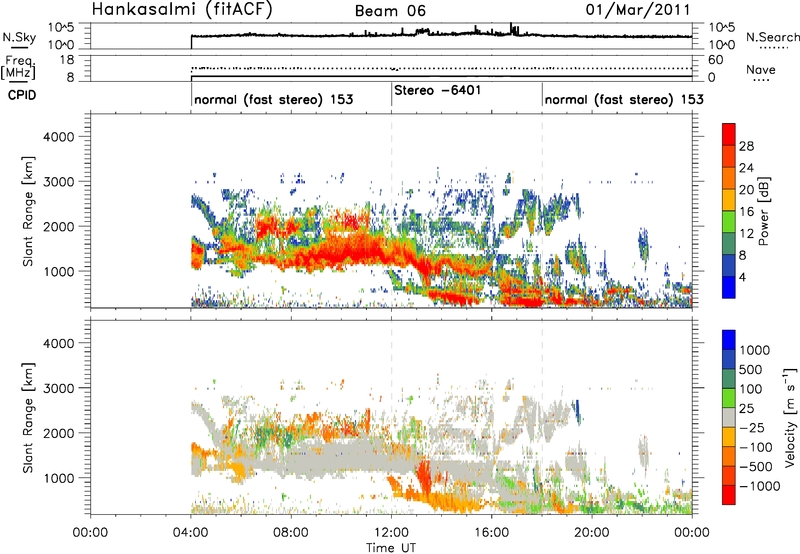
Task: Select the 'N.Sky' legend label
Action: 19,37
